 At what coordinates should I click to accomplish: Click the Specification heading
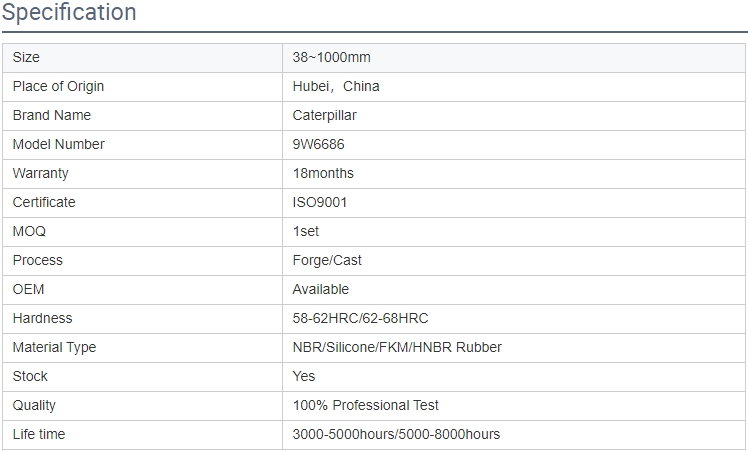tap(69, 12)
